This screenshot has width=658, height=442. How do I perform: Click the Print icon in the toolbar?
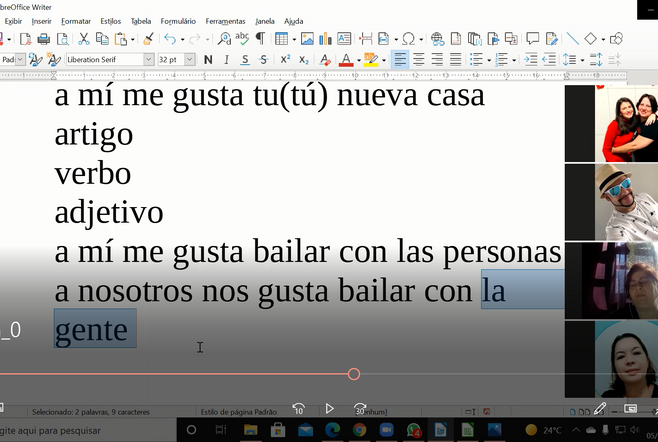pos(44,39)
